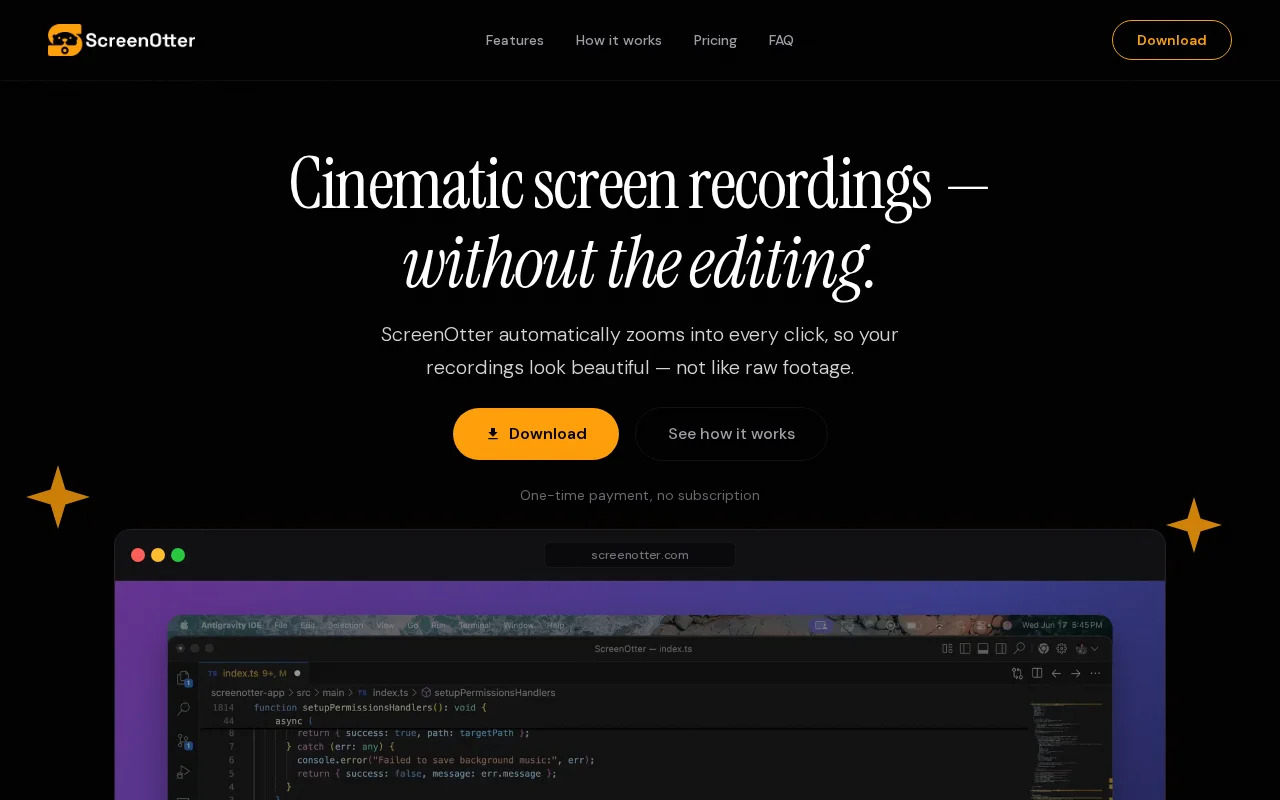The width and height of the screenshot is (1280, 800).
Task: Click open changes icon in IDE preview
Action: pos(1017,674)
